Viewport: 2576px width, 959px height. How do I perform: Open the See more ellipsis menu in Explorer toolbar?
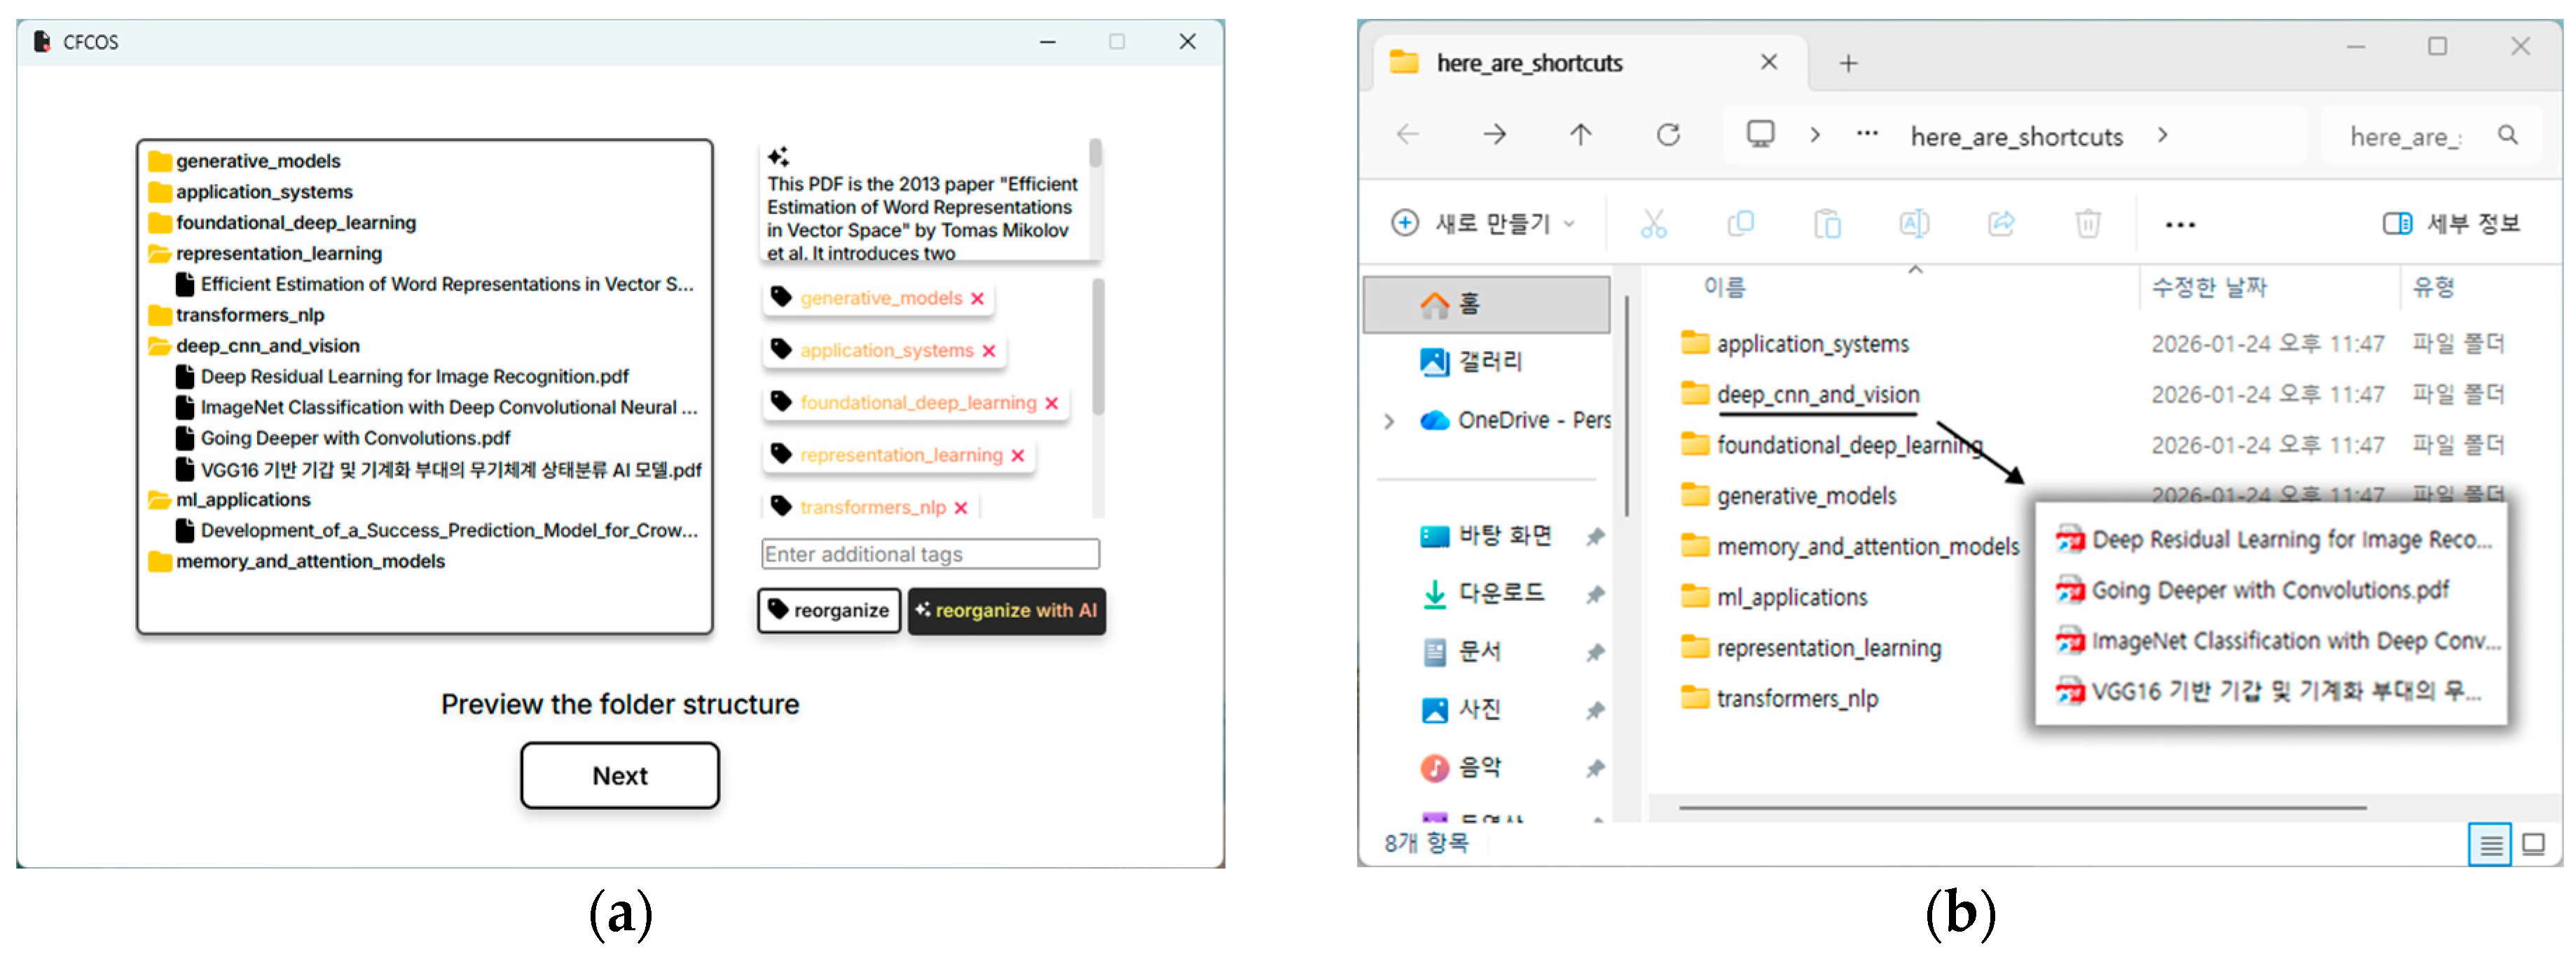coord(2179,224)
